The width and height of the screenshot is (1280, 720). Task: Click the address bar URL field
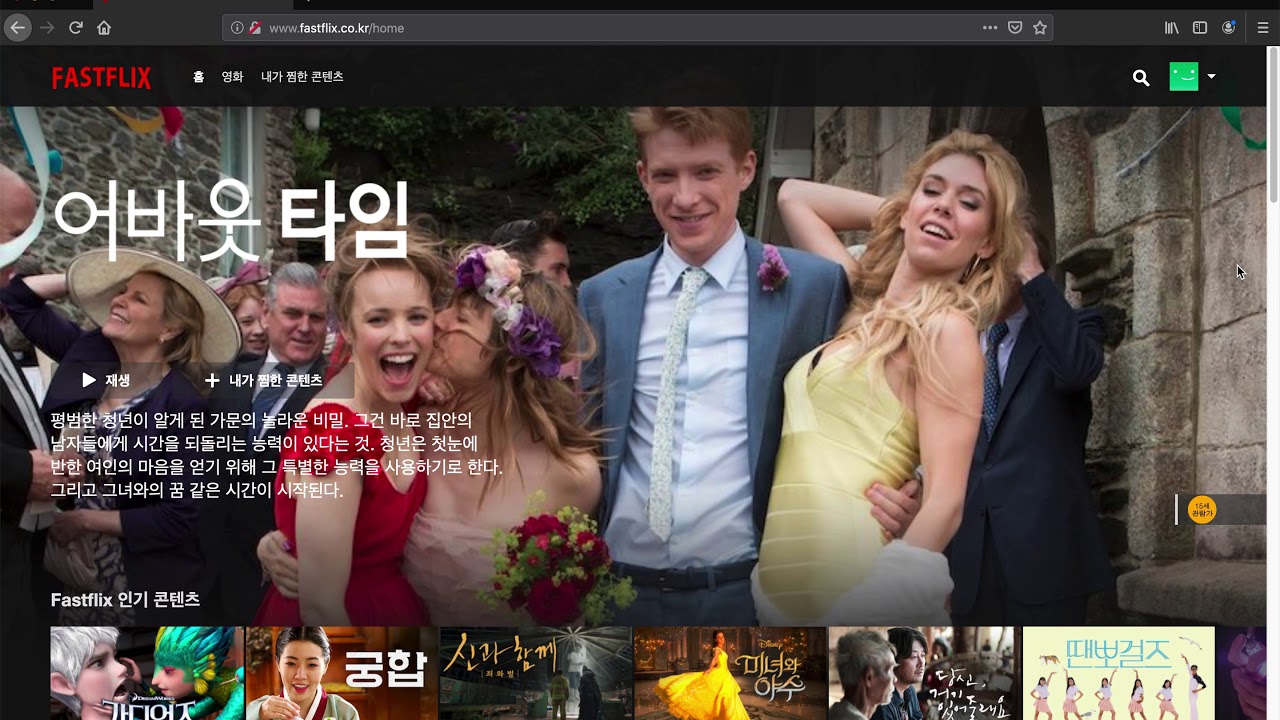click(x=600, y=28)
